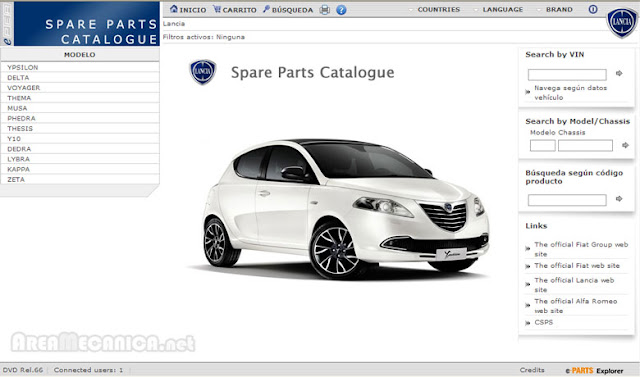Viewport: 640px width, 377px height.
Task: Focus the Modelo input field
Action: (x=542, y=146)
